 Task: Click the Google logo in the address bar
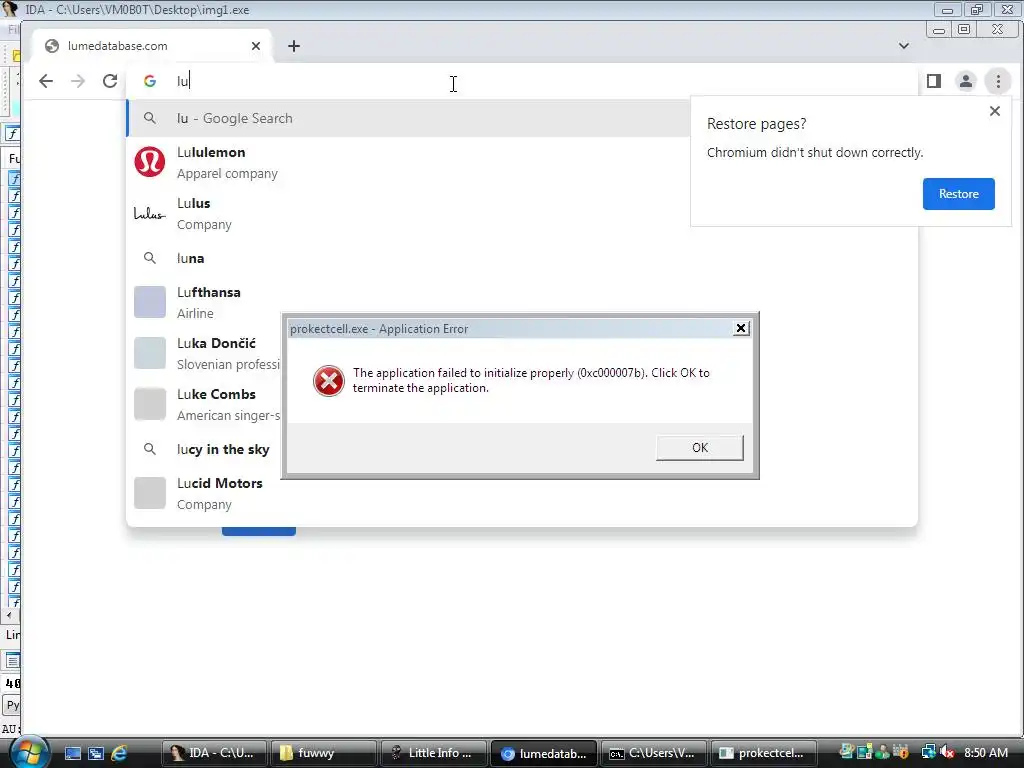click(x=150, y=81)
